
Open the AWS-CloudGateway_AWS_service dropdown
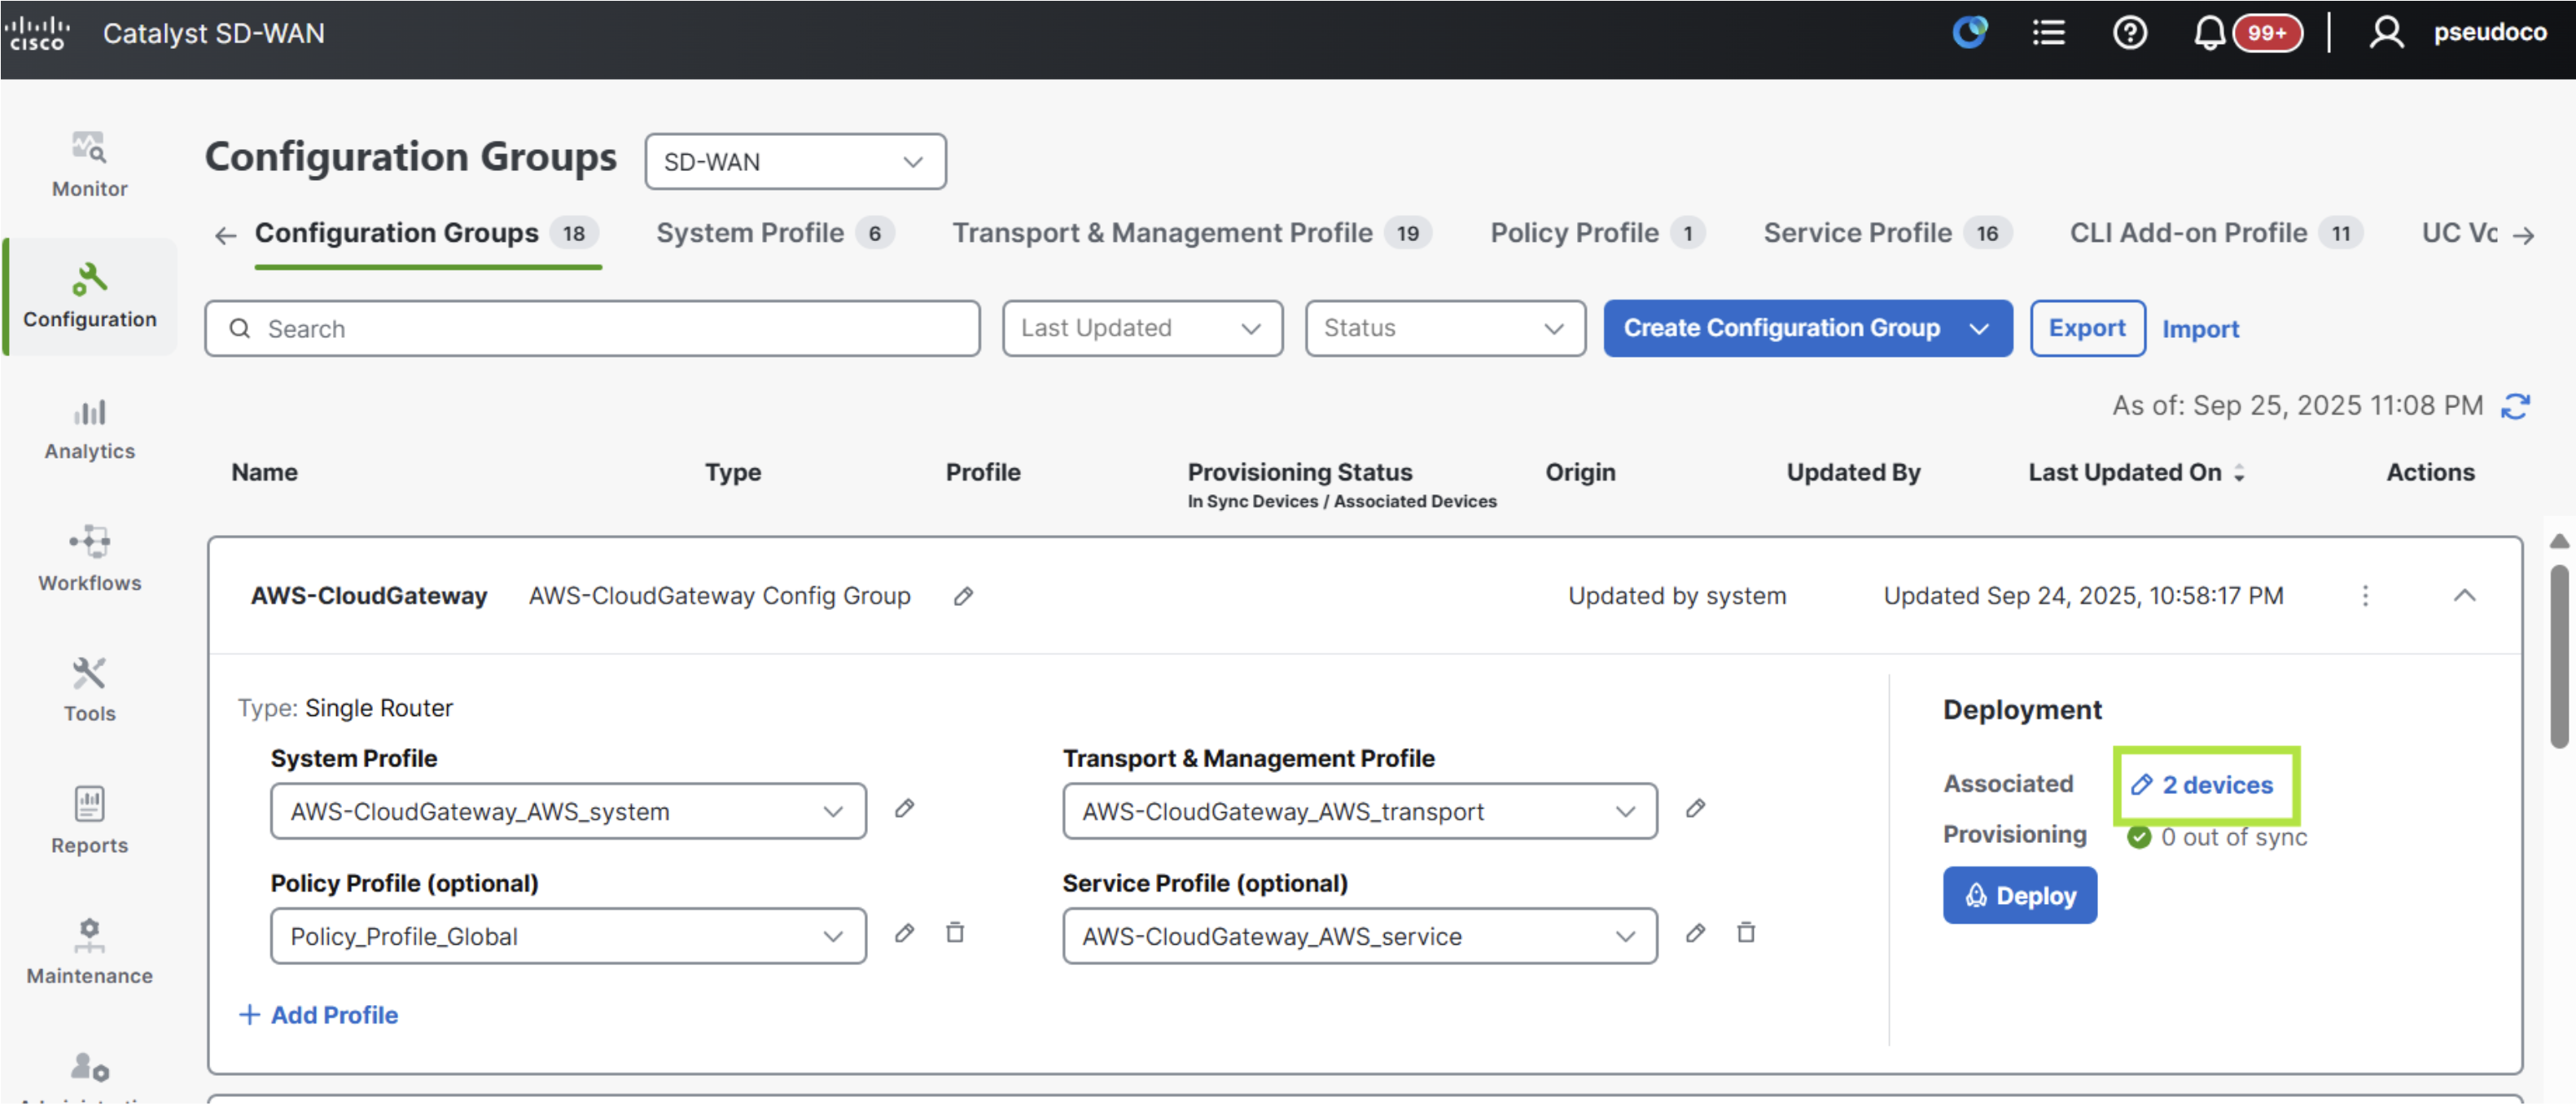(x=1360, y=937)
